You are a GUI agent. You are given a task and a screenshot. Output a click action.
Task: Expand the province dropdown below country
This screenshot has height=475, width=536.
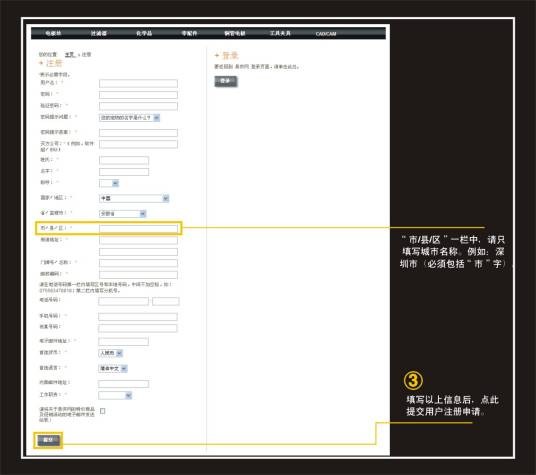tap(123, 214)
